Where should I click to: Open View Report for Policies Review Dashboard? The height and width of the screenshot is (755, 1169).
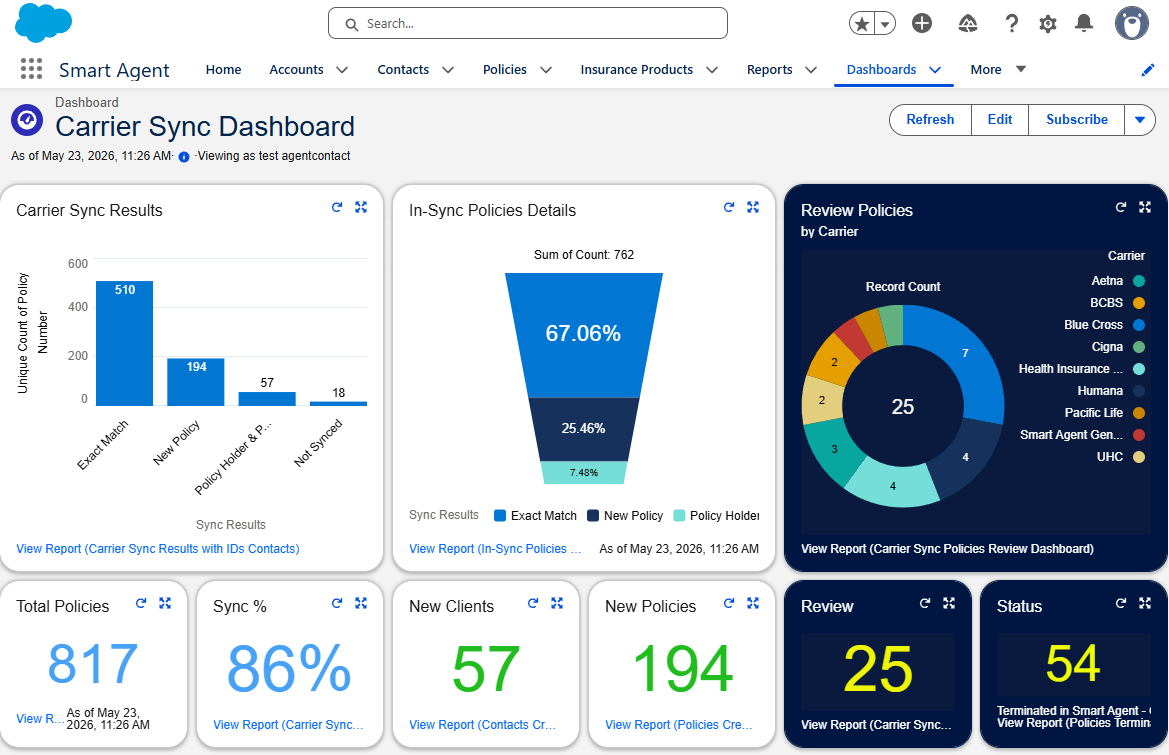947,549
